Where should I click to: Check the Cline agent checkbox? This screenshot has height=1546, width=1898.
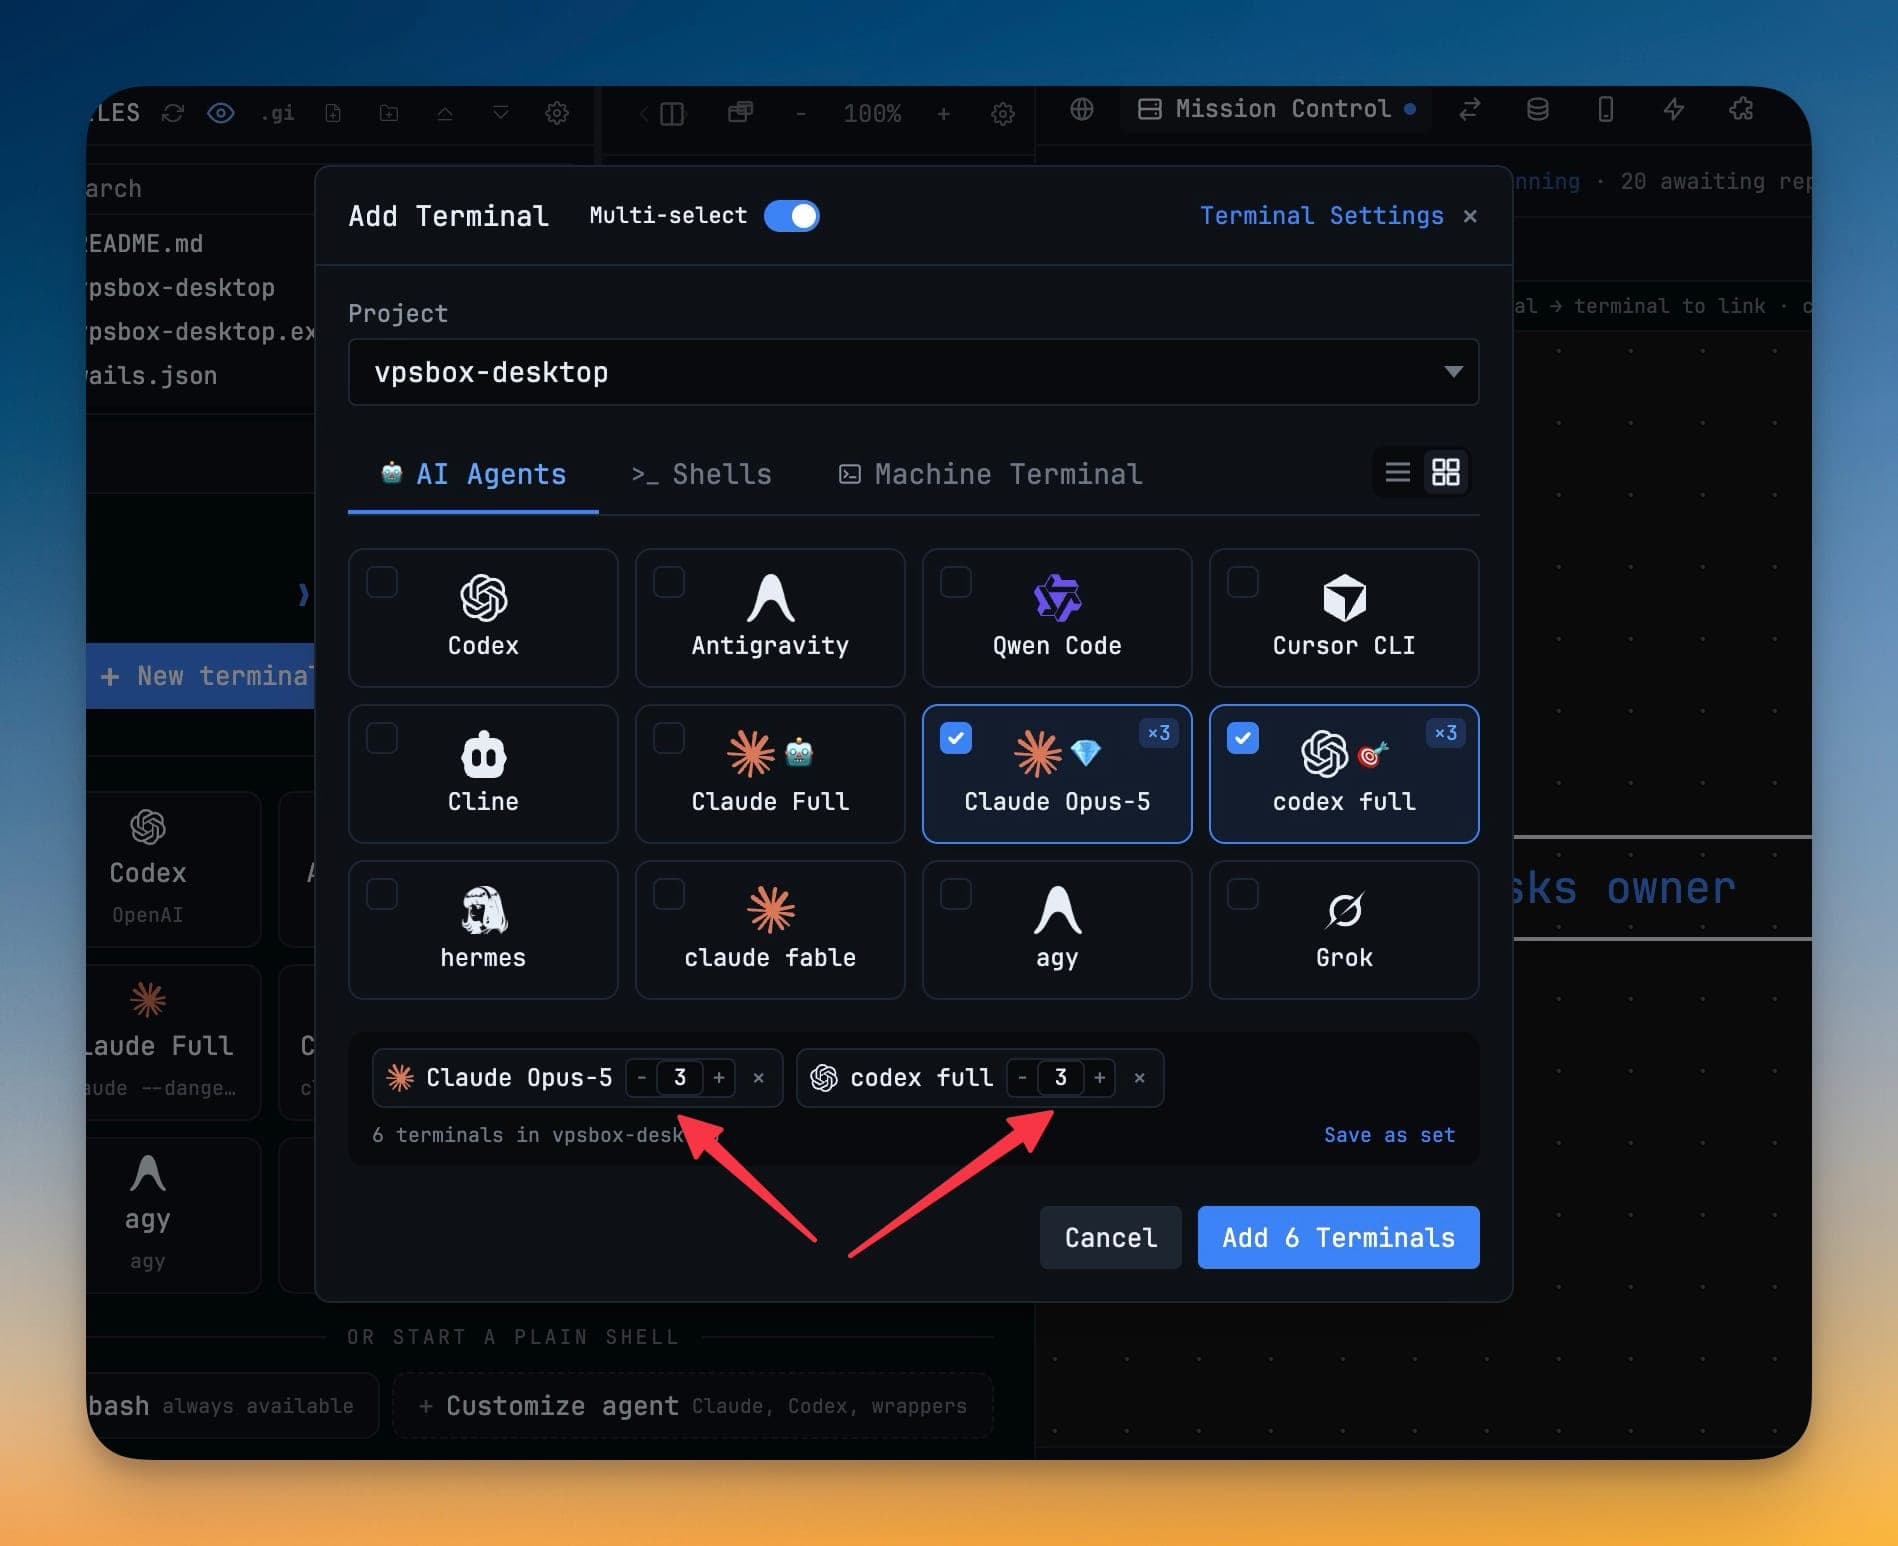382,738
